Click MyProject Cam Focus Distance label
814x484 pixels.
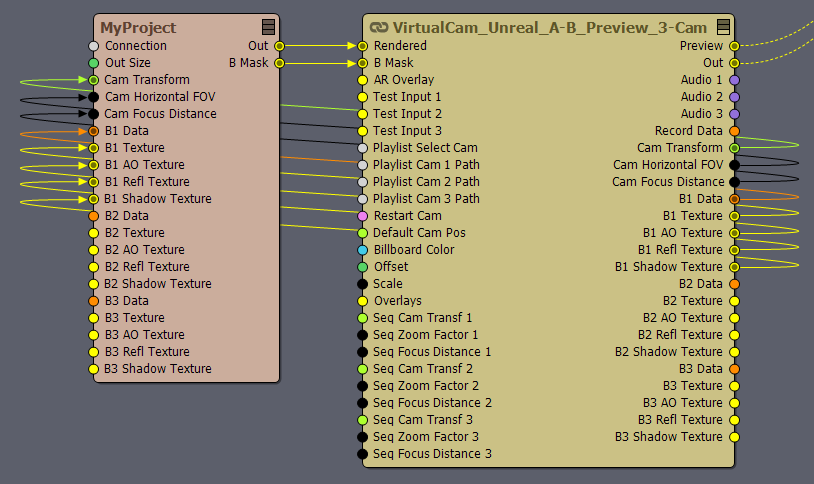(160, 114)
